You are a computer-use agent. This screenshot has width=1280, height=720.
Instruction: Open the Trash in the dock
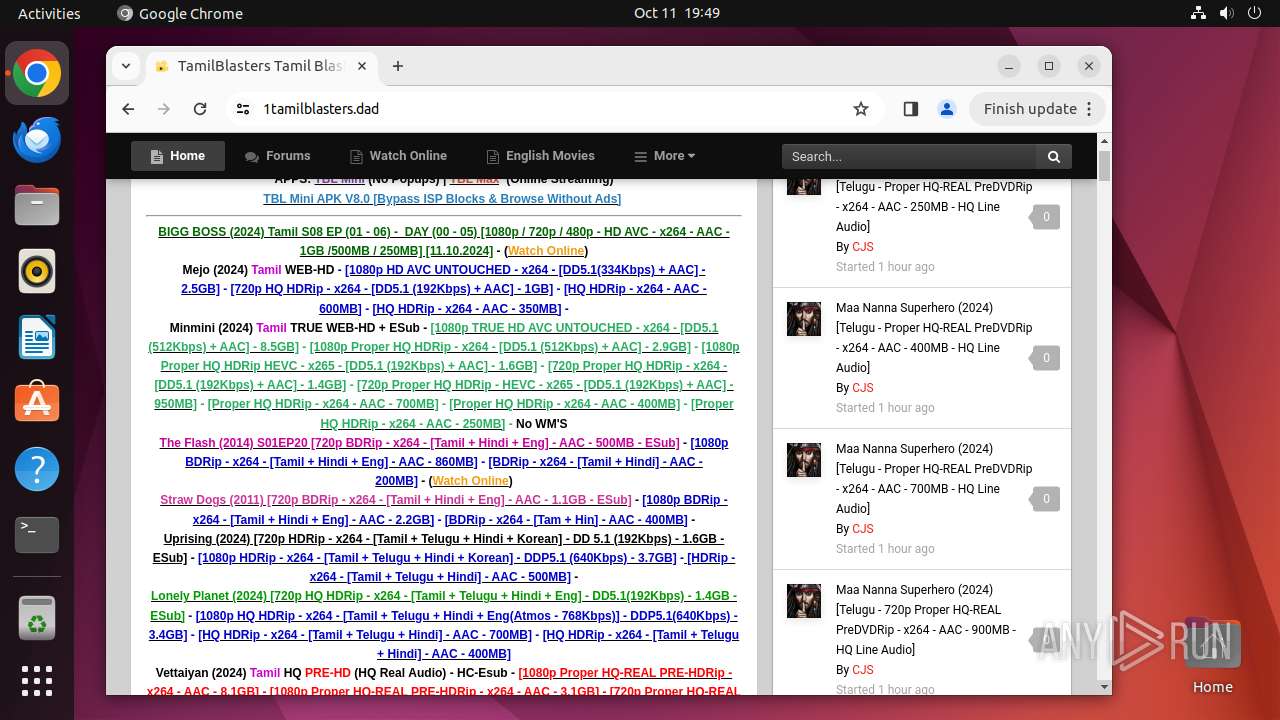click(37, 617)
